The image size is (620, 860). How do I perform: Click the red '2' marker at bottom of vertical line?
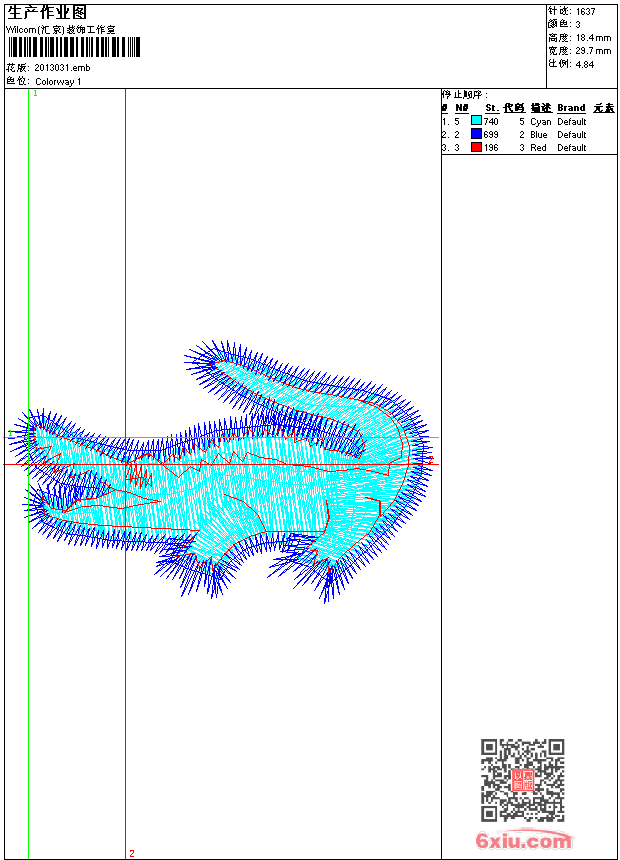[x=132, y=853]
